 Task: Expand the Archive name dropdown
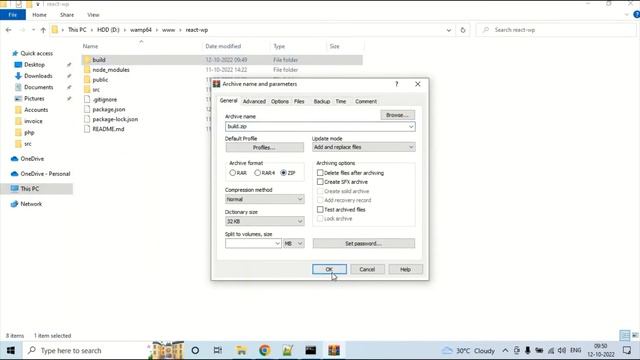[411, 127]
